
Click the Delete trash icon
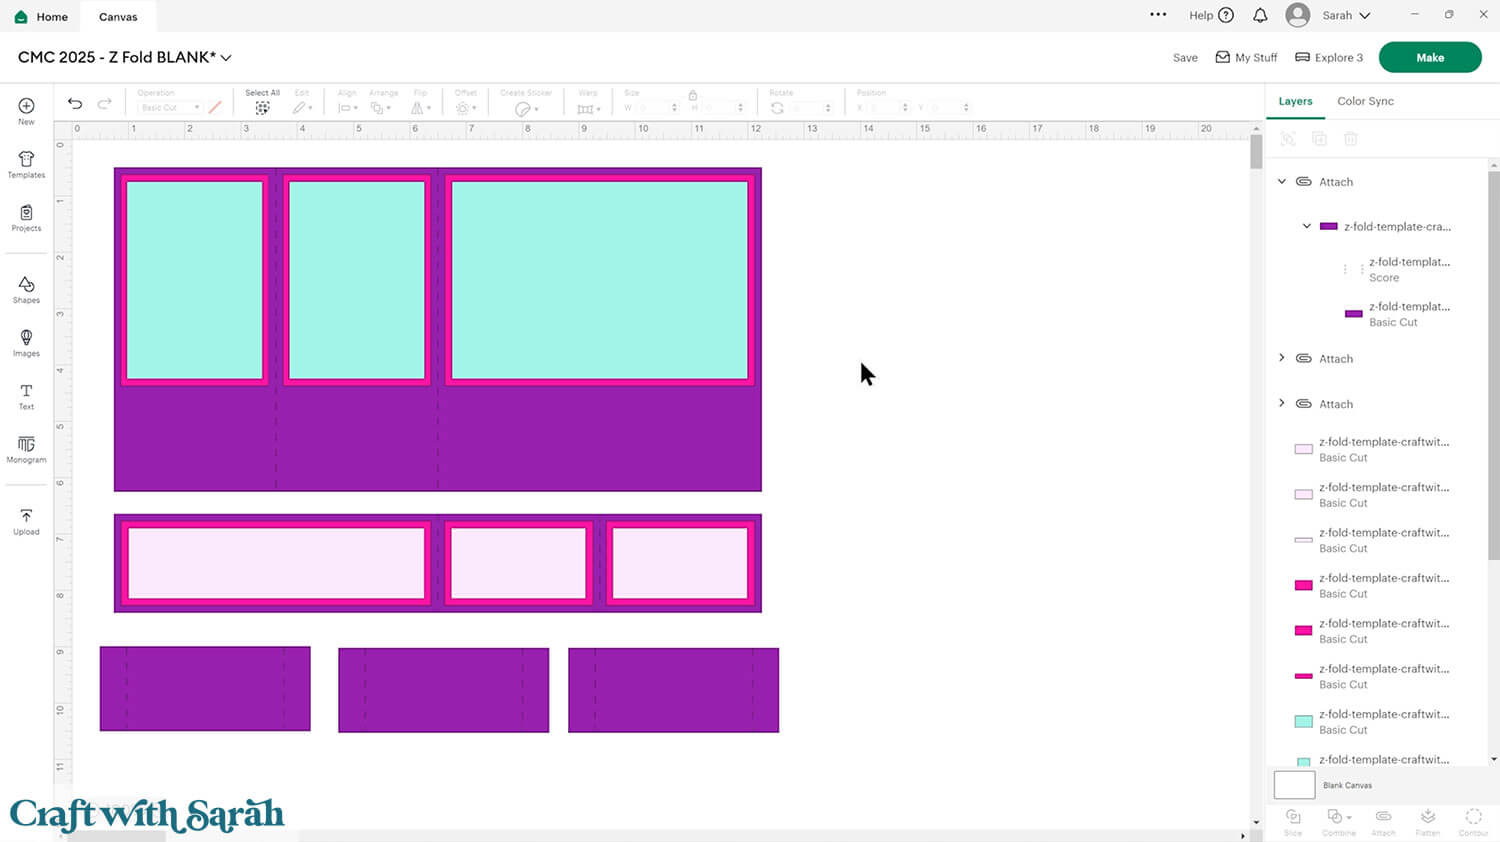pyautogui.click(x=1350, y=139)
